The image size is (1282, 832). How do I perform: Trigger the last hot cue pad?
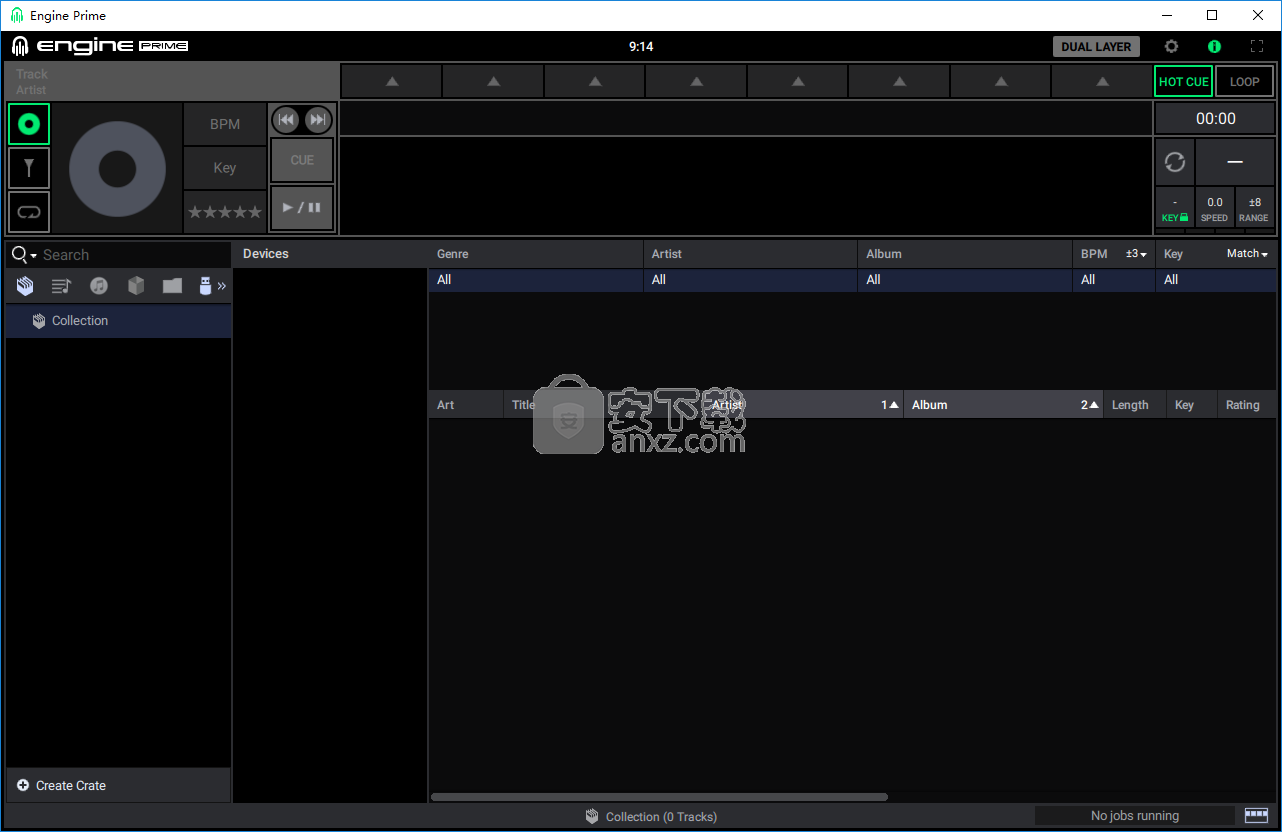pos(1102,81)
